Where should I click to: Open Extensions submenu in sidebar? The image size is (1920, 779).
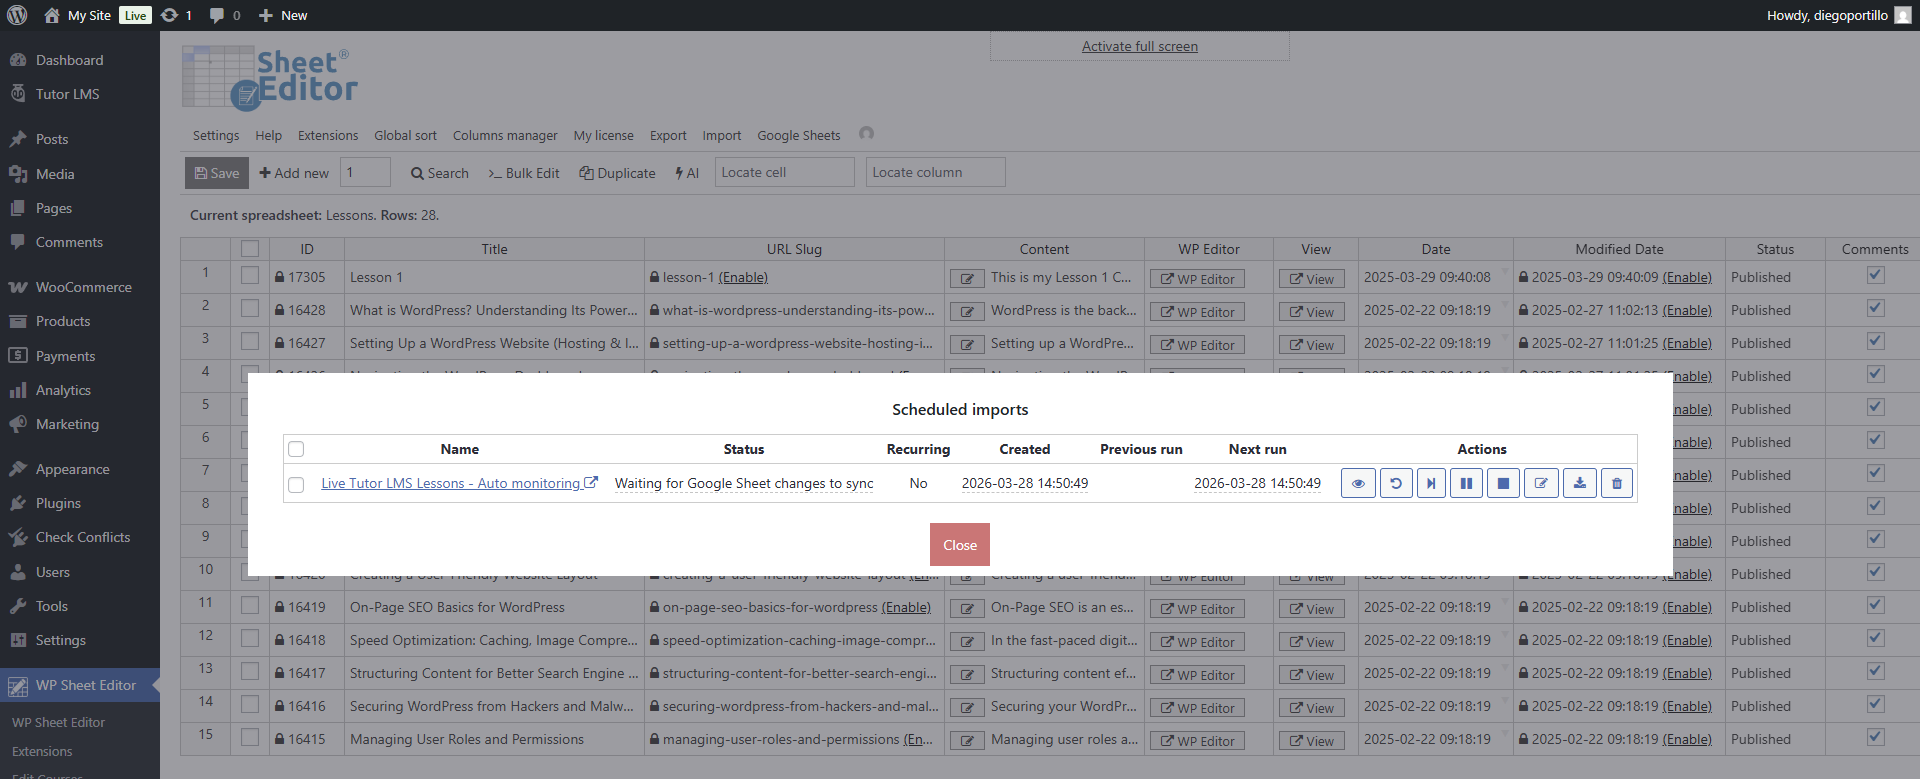pos(42,751)
